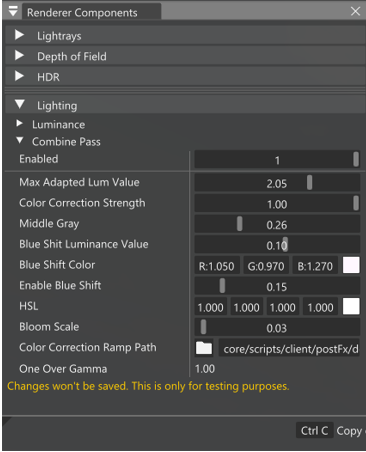366x452 pixels.
Task: Expand the Depth of Field section
Action: (19, 56)
